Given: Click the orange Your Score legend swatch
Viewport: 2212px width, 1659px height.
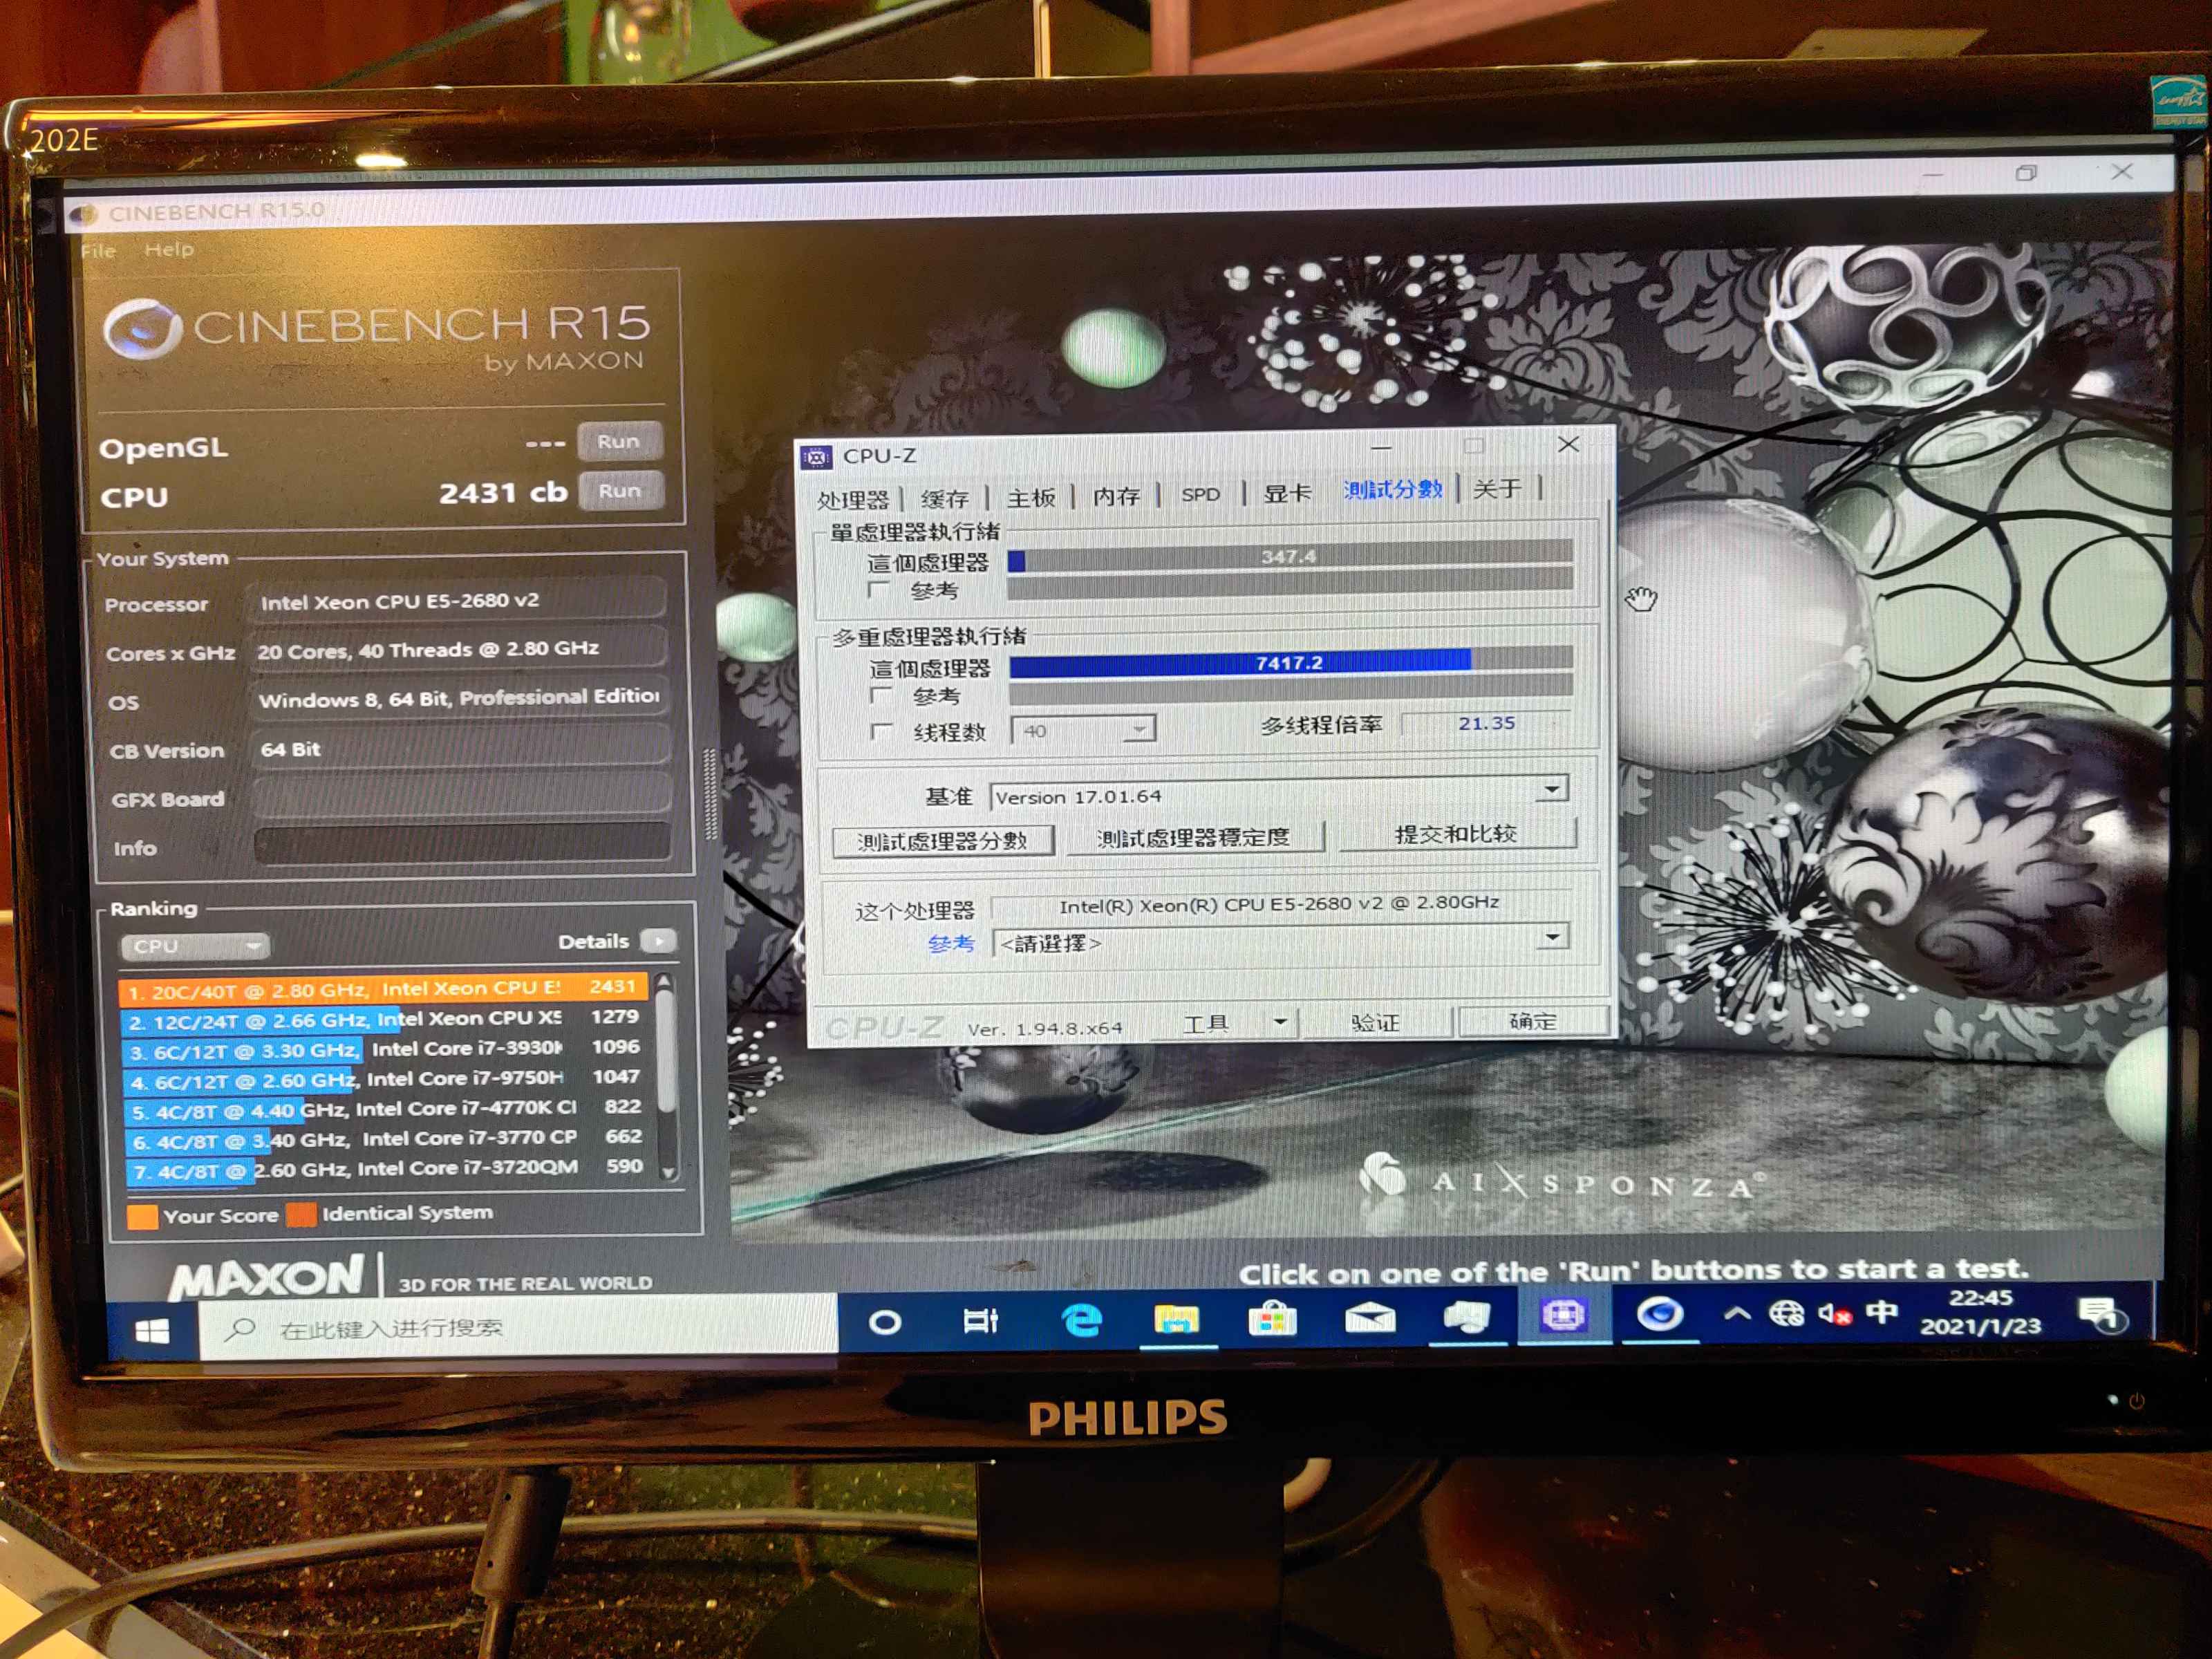Looking at the screenshot, I should (142, 1216).
